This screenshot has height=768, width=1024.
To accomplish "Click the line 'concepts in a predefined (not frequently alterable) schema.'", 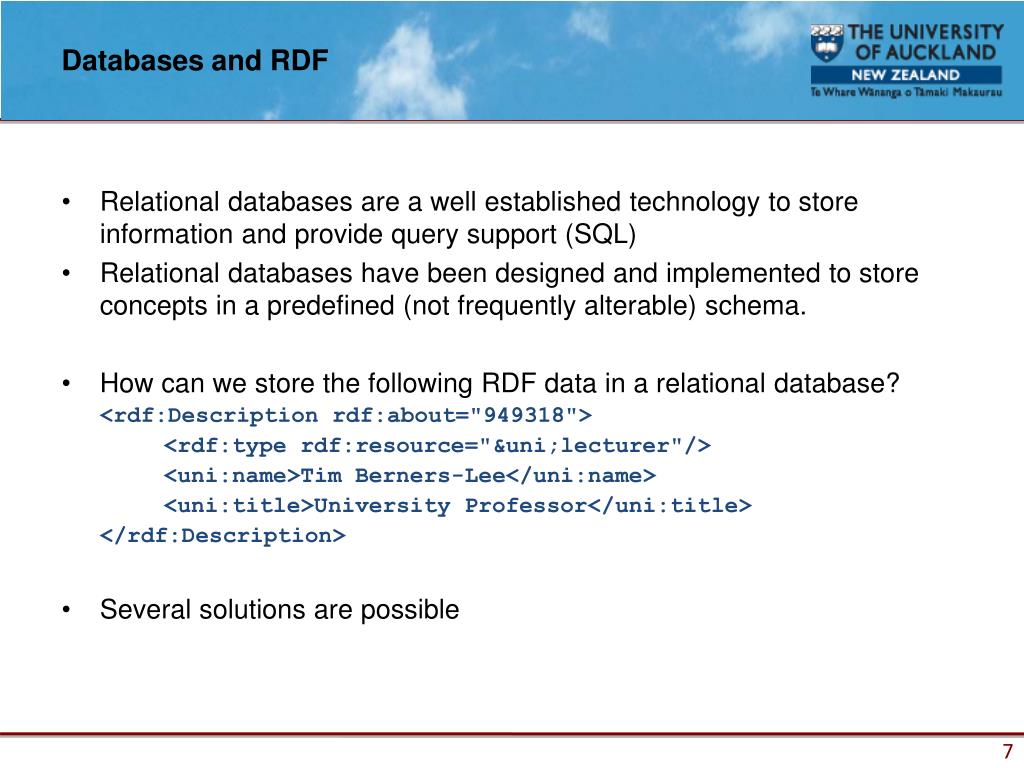I will 453,306.
